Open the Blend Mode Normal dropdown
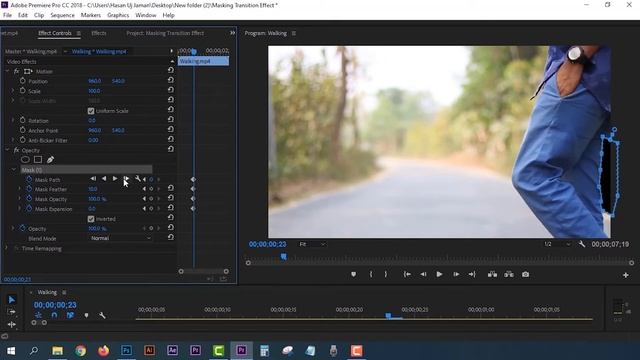Screen dimensions: 640x360 [x=120, y=238]
